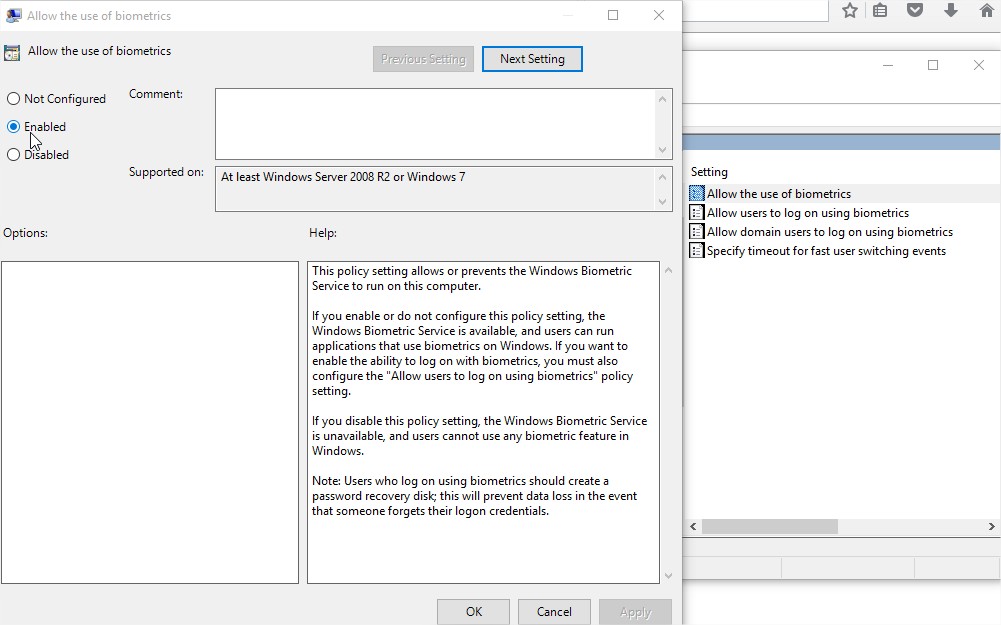Image resolution: width=1001 pixels, height=625 pixels.
Task: Click the Supported on scroll-down arrow
Action: [662, 203]
